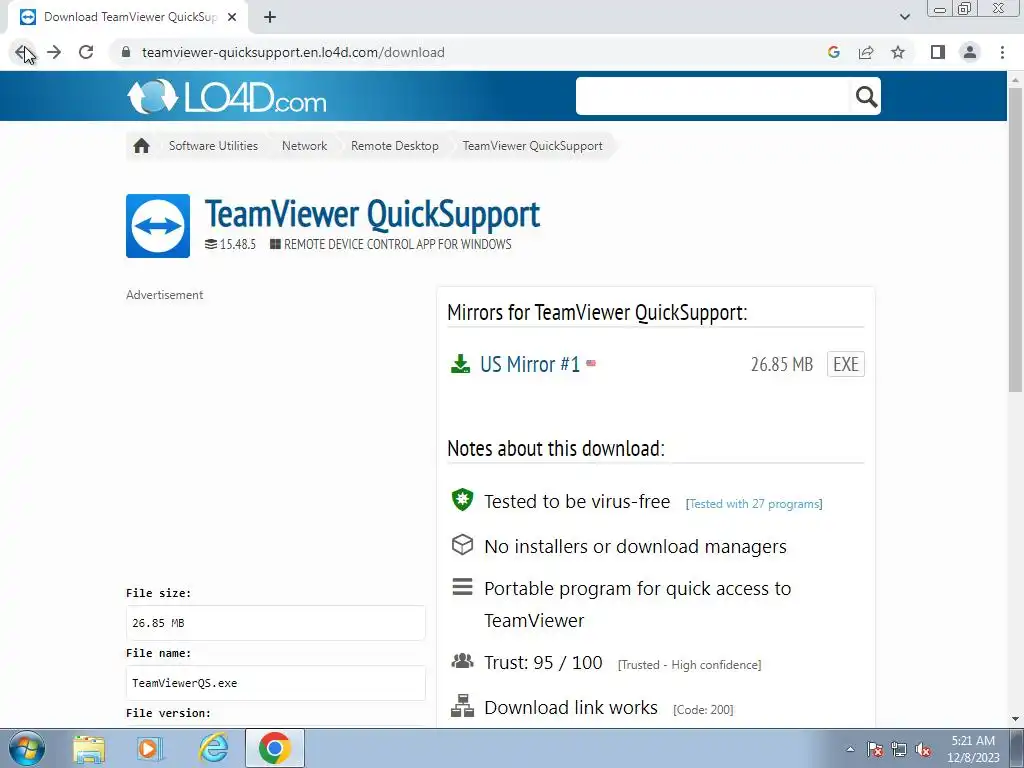
Task: Open the network tray icon
Action: point(899,749)
